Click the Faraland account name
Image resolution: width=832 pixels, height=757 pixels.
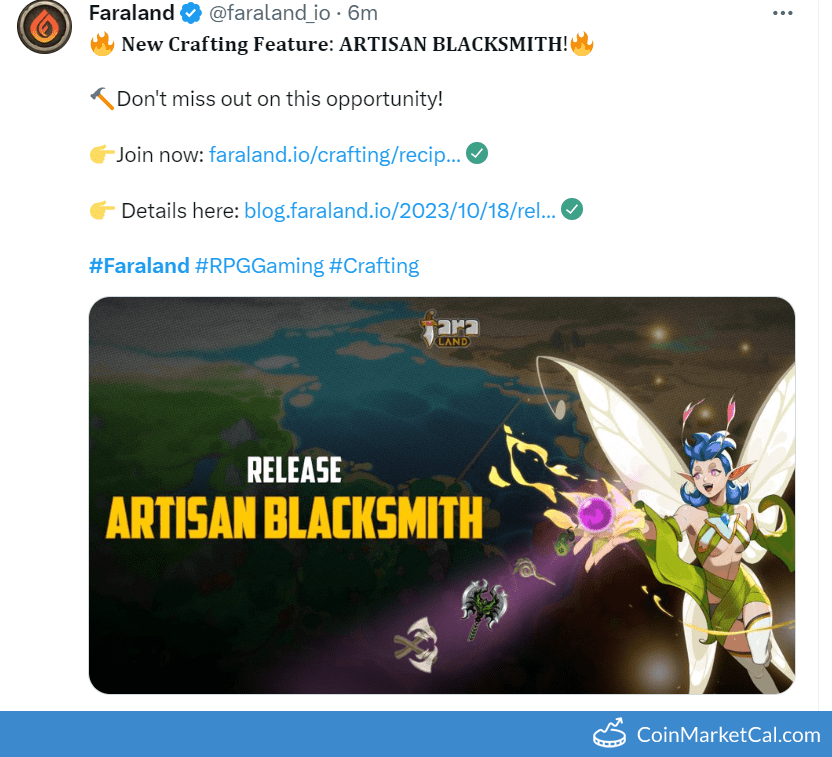(132, 13)
